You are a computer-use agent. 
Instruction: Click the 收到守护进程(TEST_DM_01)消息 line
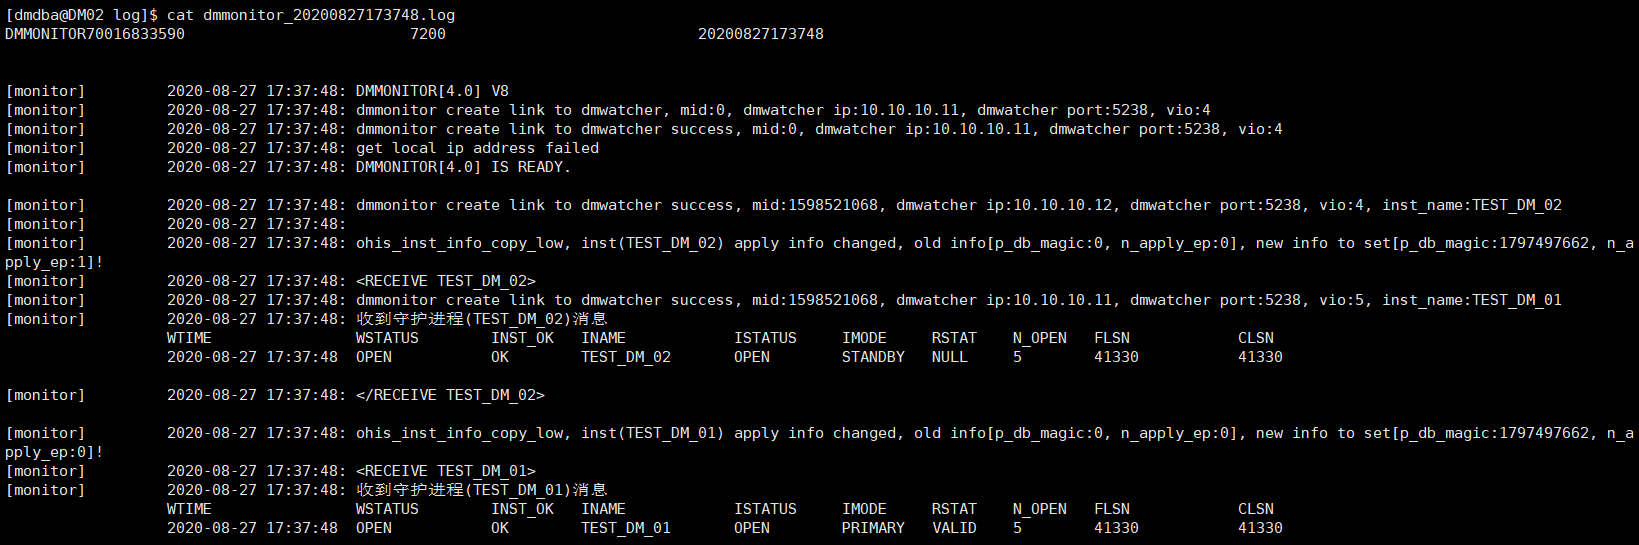481,490
